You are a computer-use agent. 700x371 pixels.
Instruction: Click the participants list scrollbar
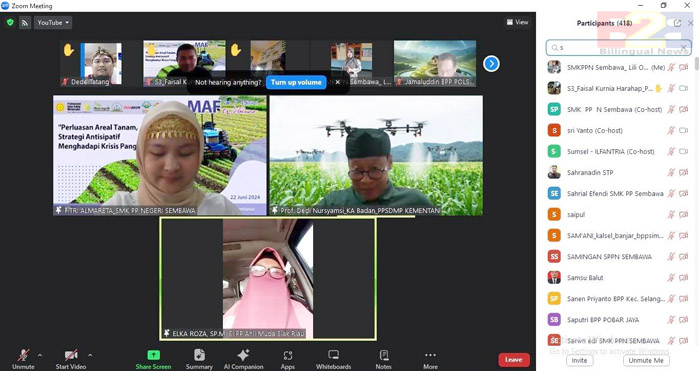tap(697, 64)
